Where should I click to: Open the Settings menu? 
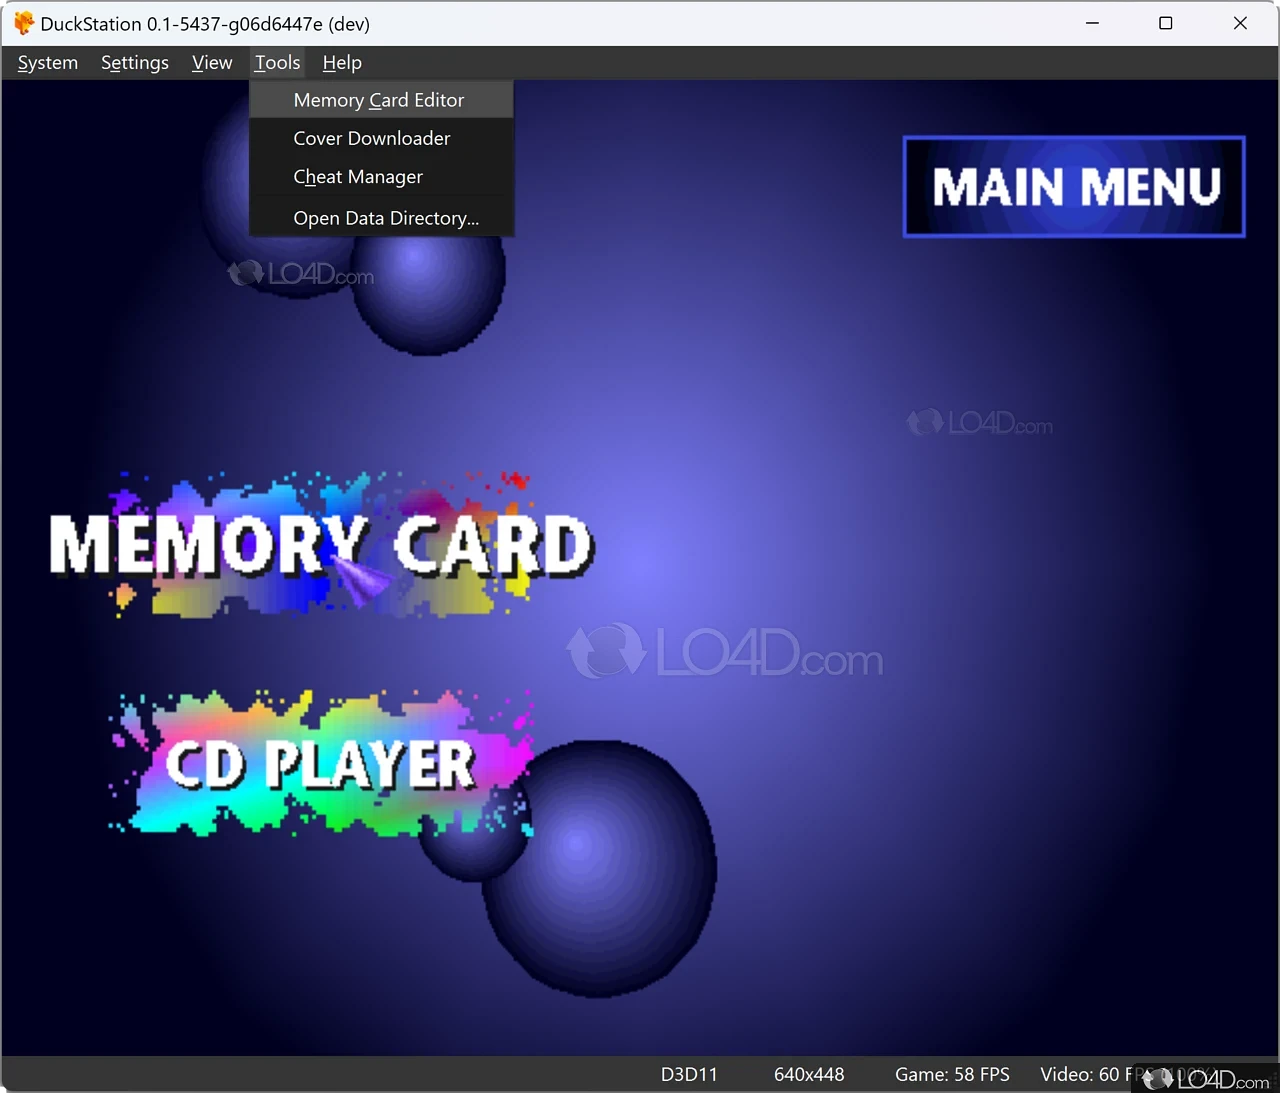(x=135, y=63)
